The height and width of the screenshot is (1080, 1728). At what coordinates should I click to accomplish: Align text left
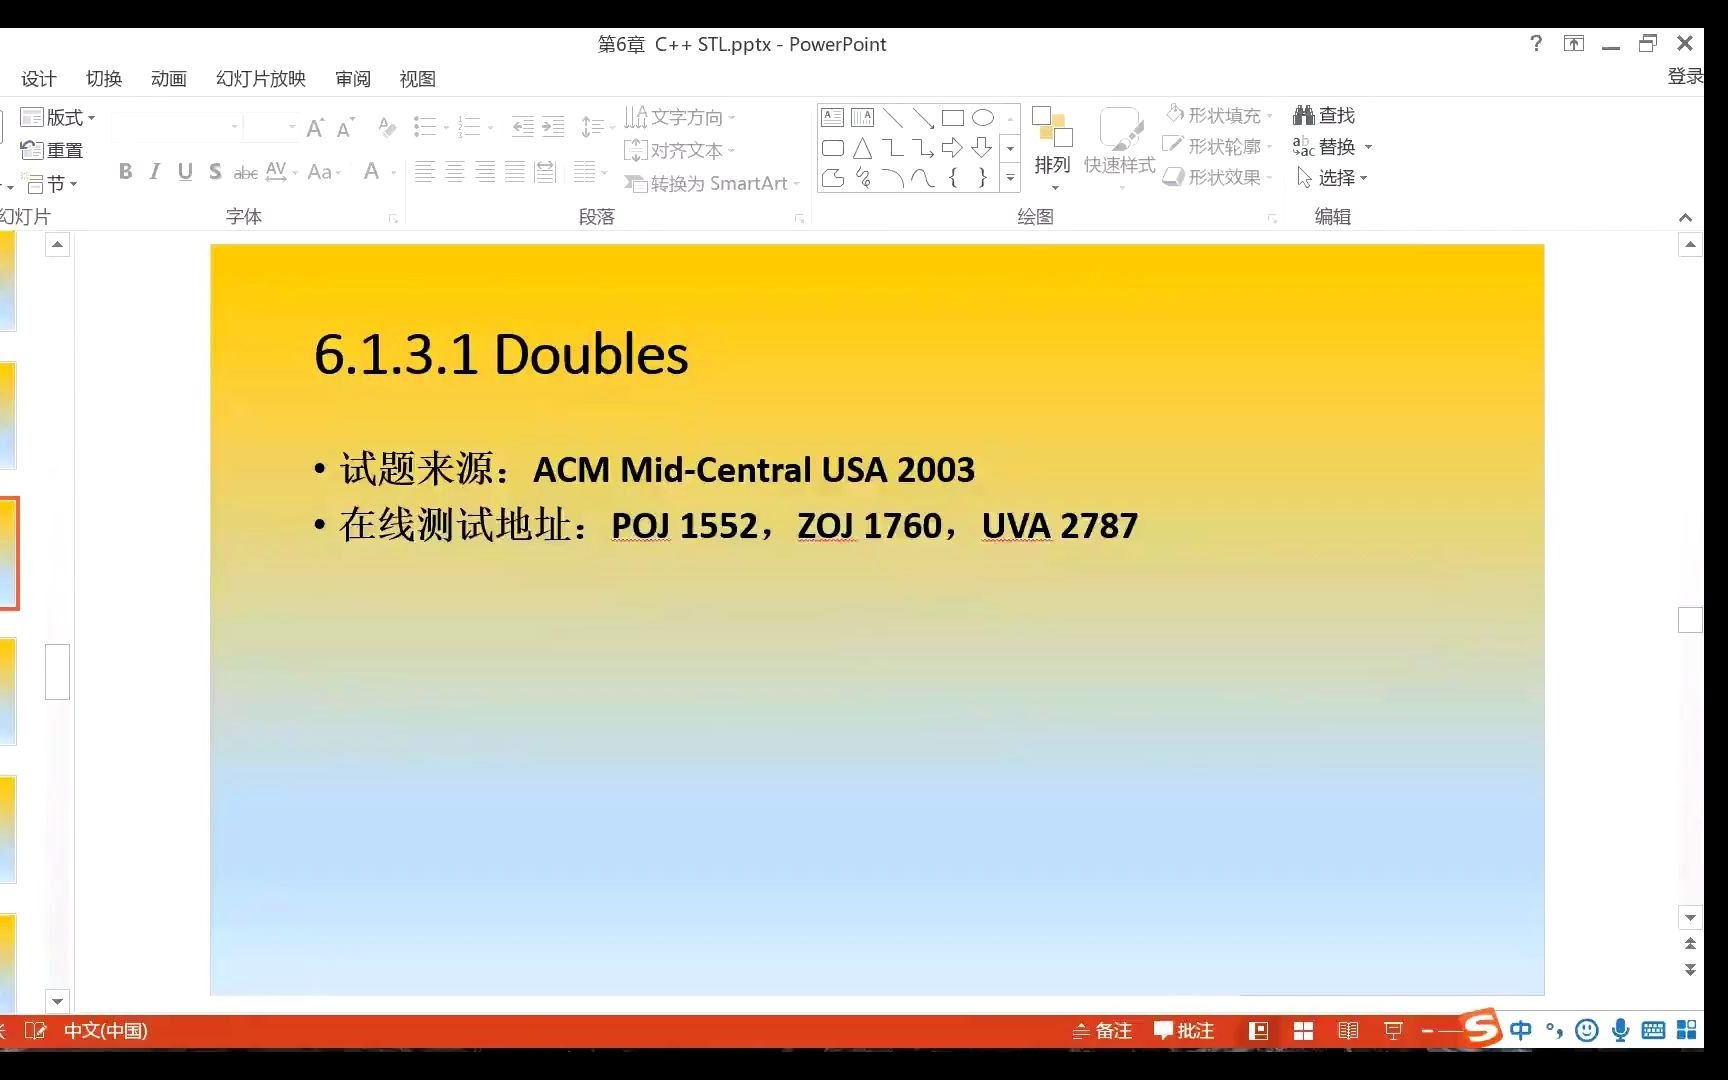tap(425, 172)
